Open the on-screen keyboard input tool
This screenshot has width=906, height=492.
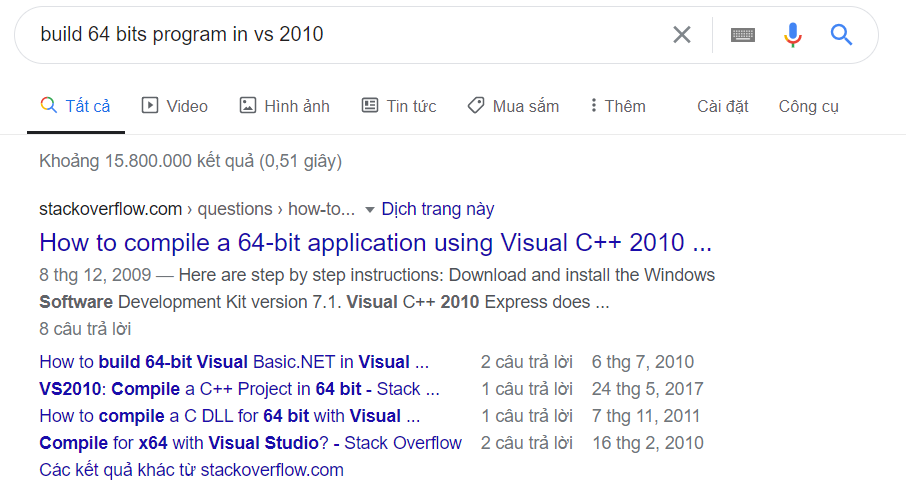pyautogui.click(x=743, y=35)
